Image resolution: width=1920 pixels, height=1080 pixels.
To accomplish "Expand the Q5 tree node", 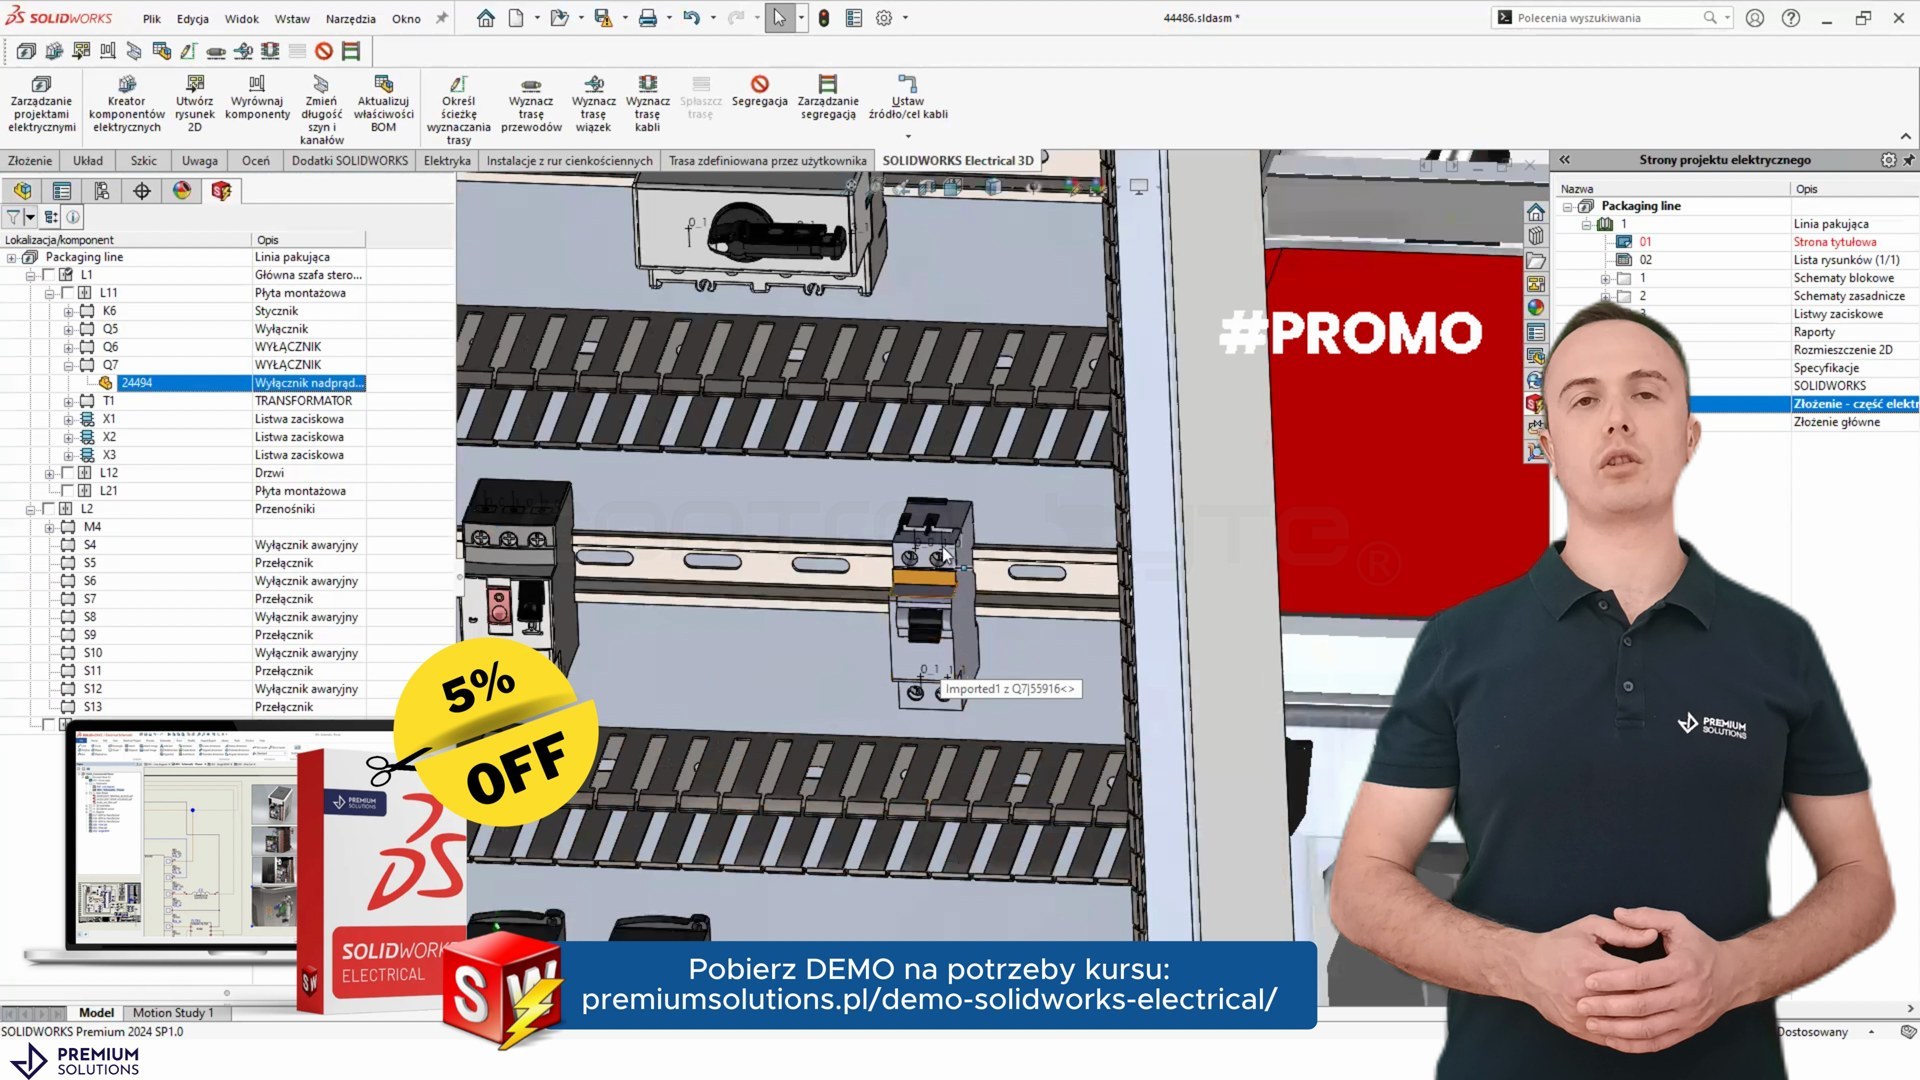I will point(68,329).
